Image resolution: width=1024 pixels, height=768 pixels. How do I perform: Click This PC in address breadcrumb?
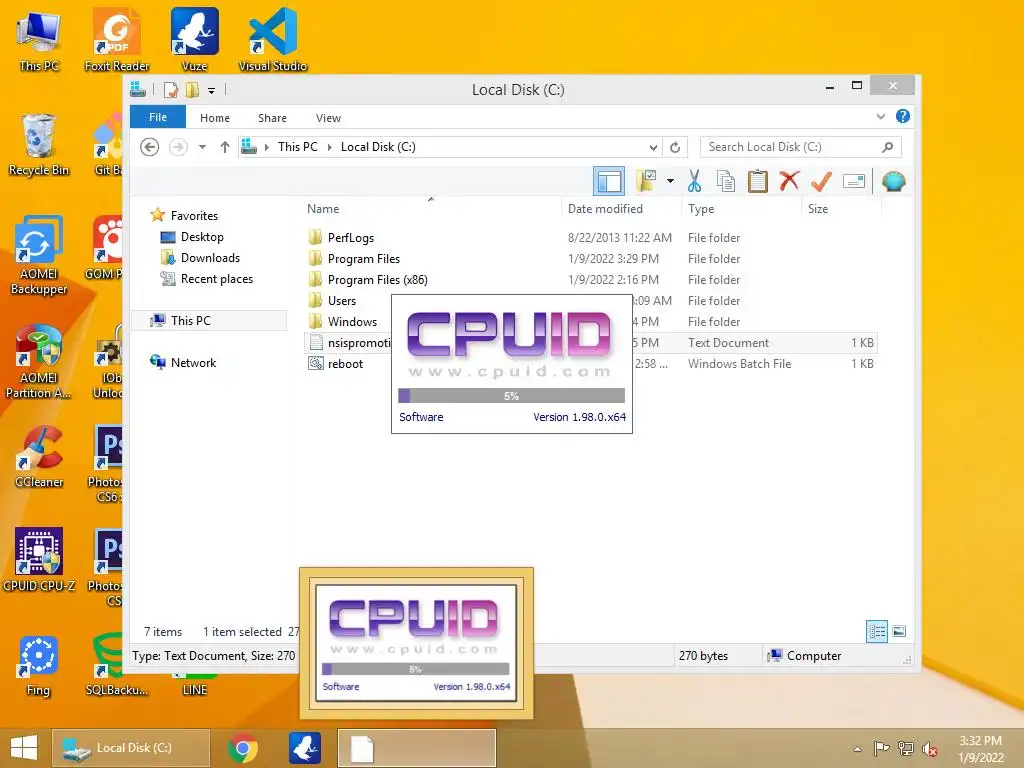298,147
